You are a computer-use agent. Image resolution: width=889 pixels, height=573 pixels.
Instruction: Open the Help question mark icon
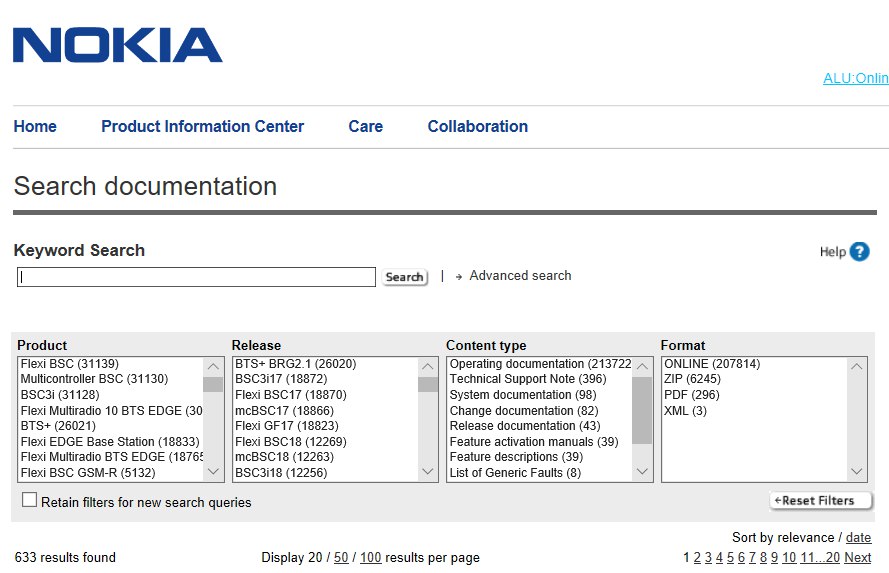point(860,252)
